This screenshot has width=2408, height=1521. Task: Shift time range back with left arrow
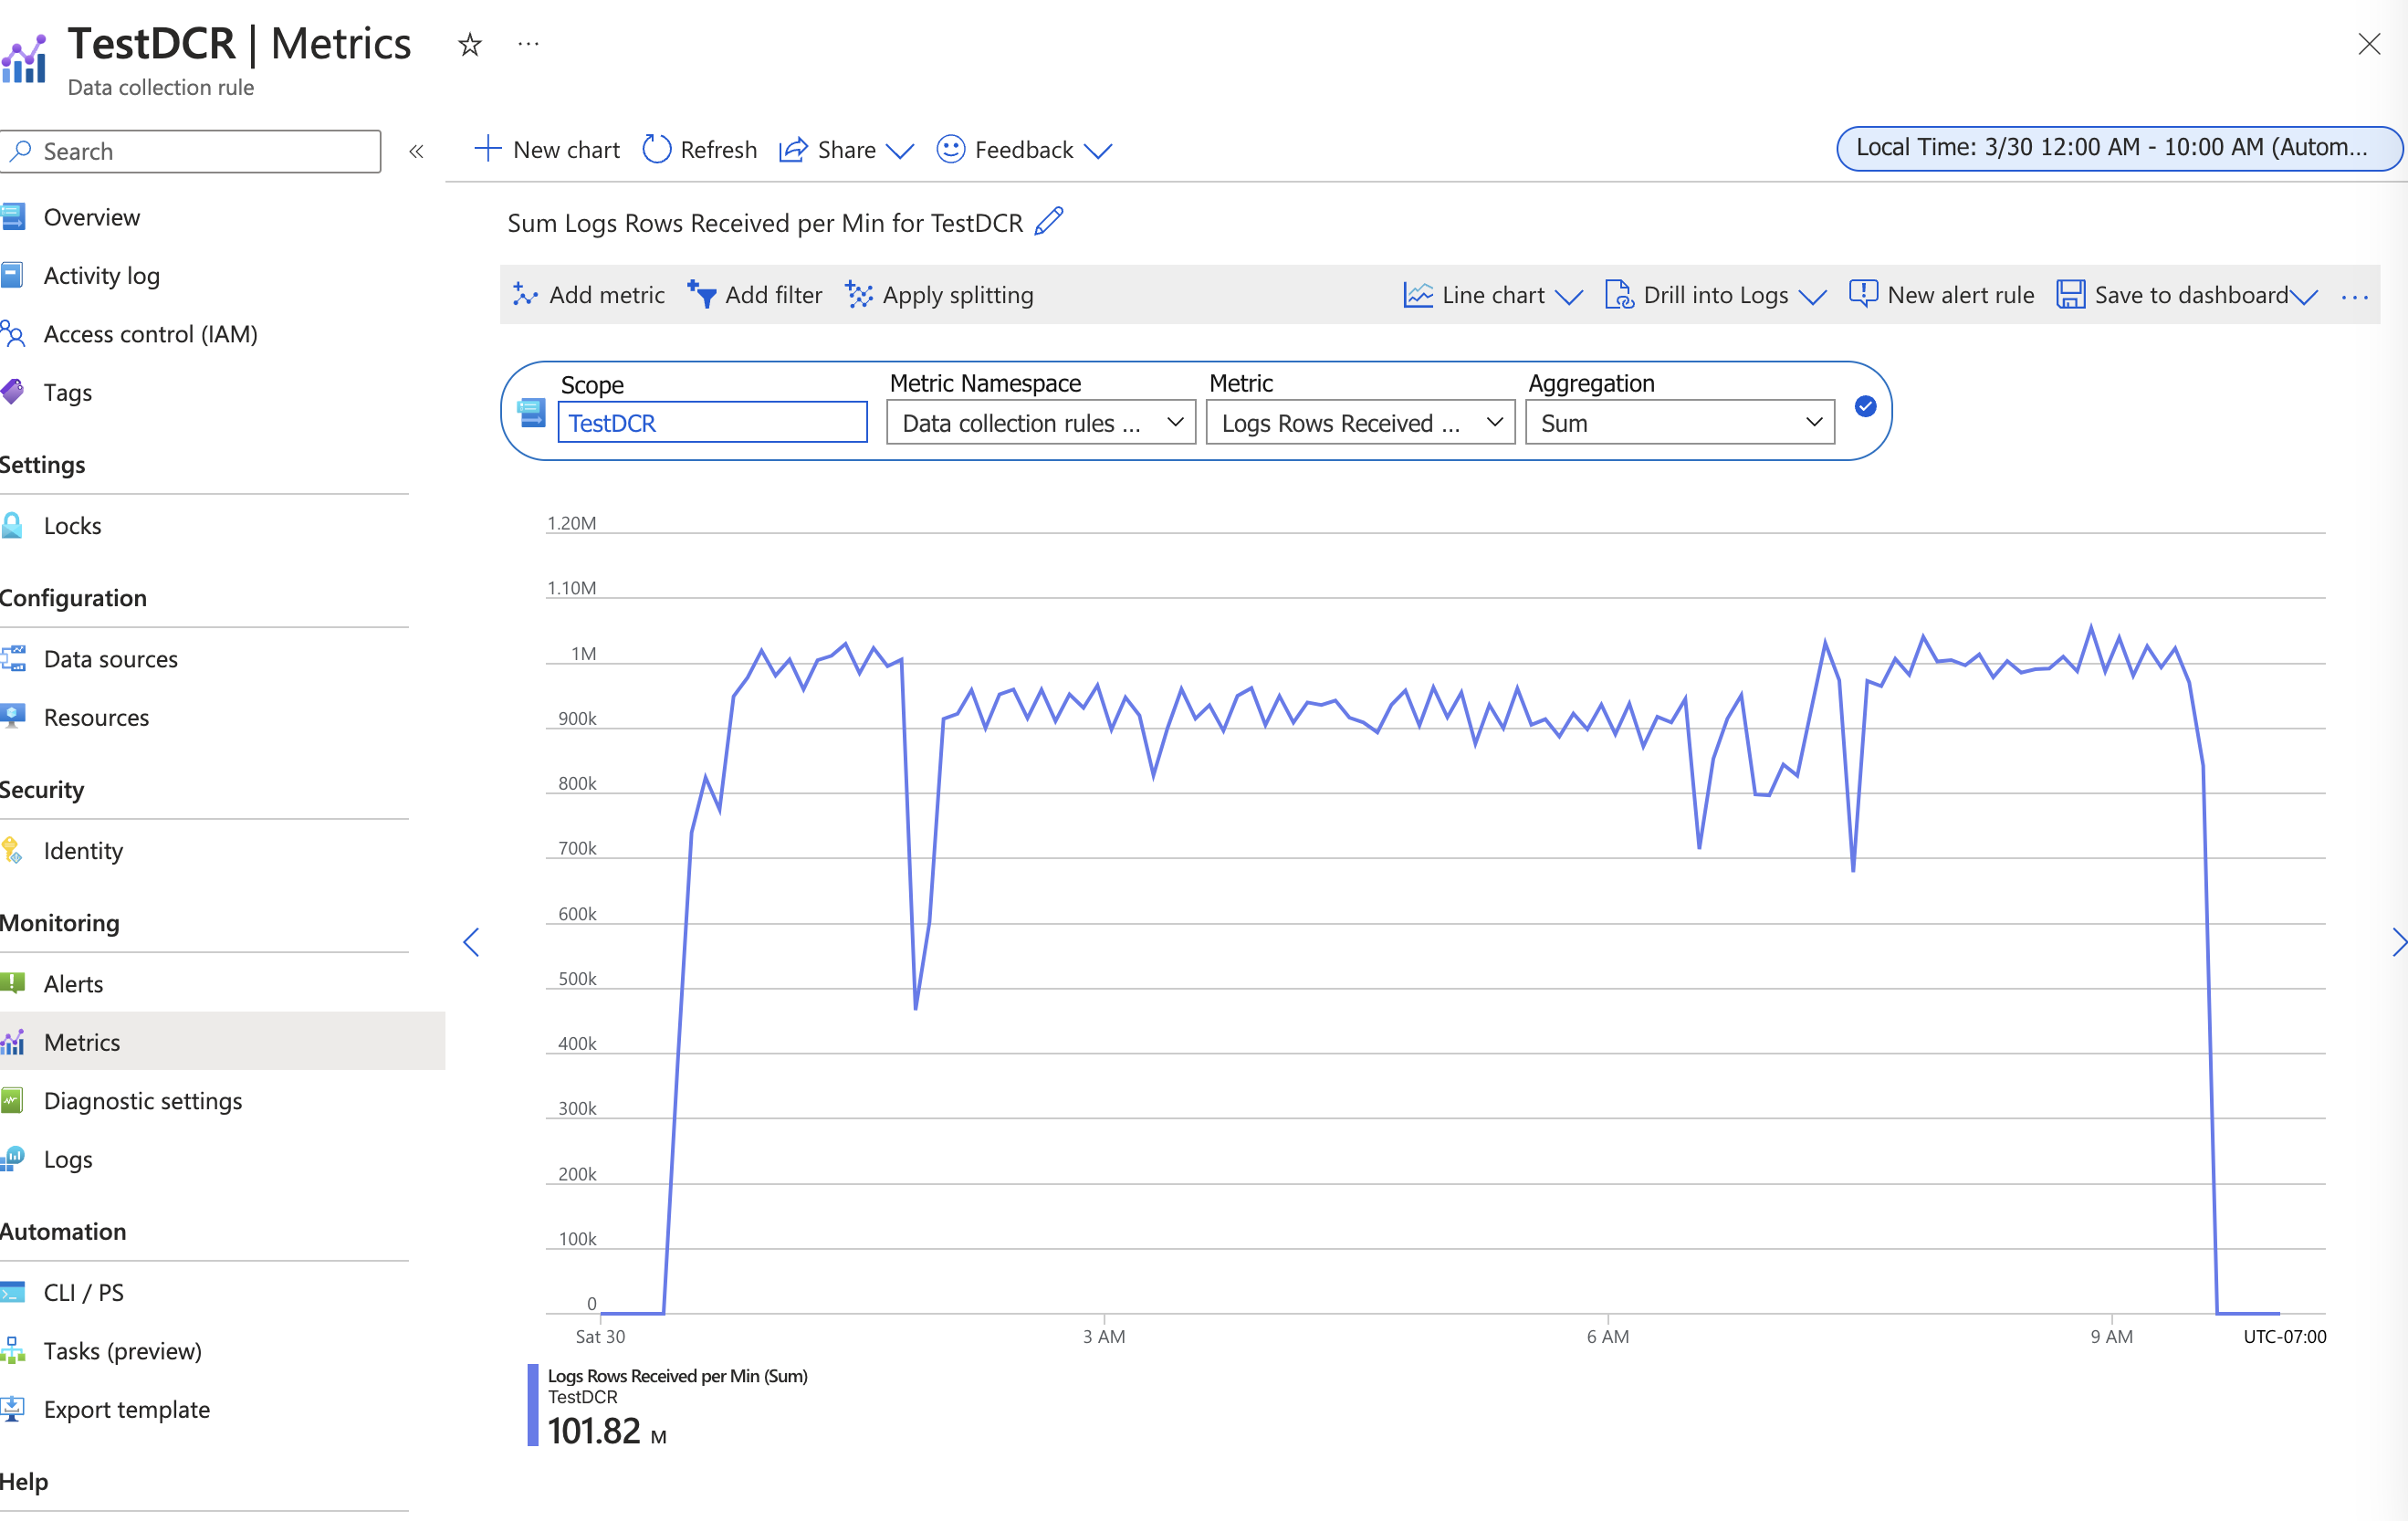coord(471,942)
